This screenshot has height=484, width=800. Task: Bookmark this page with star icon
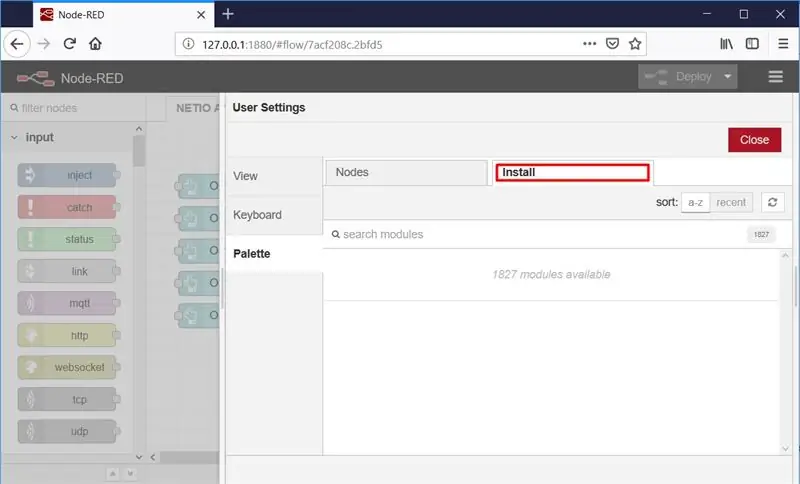(x=635, y=44)
